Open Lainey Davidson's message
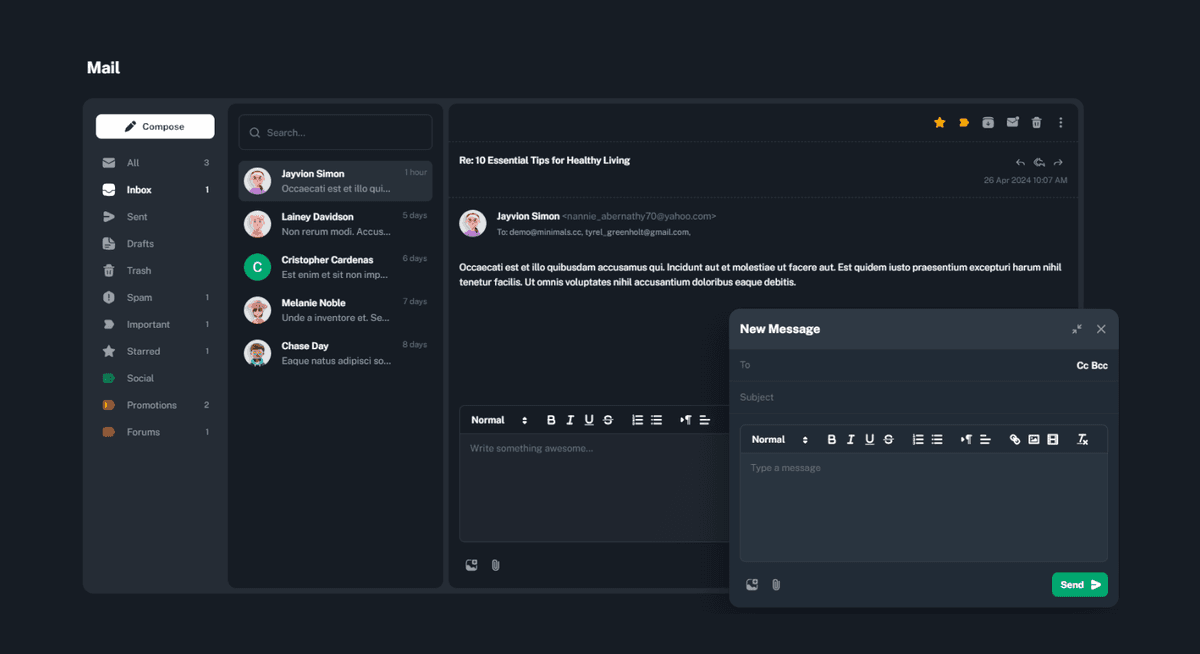Screen dimensions: 1200x654 (335, 224)
